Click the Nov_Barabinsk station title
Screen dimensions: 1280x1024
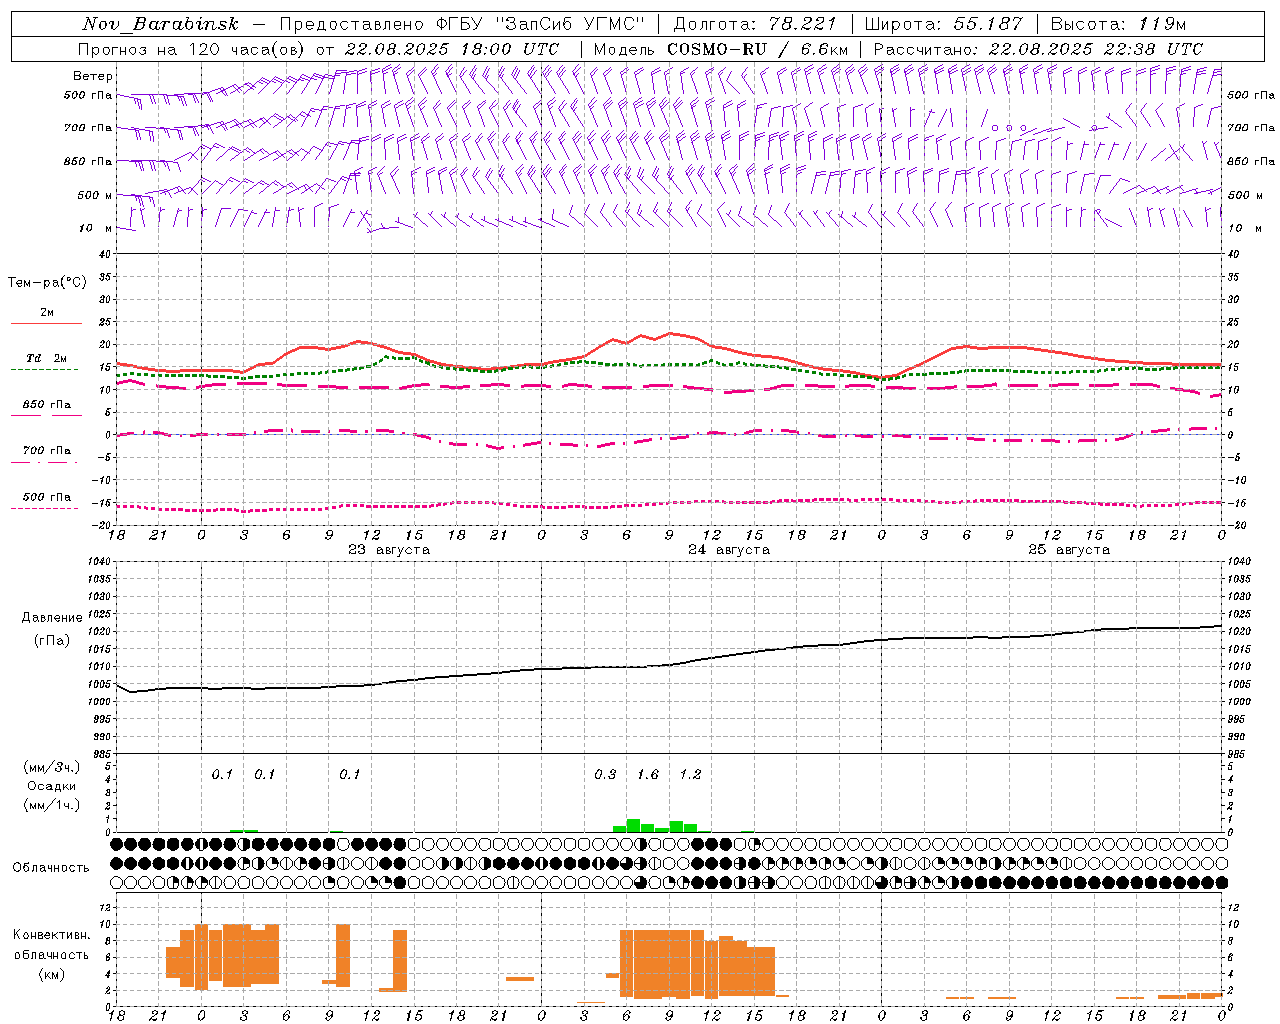click(160, 24)
